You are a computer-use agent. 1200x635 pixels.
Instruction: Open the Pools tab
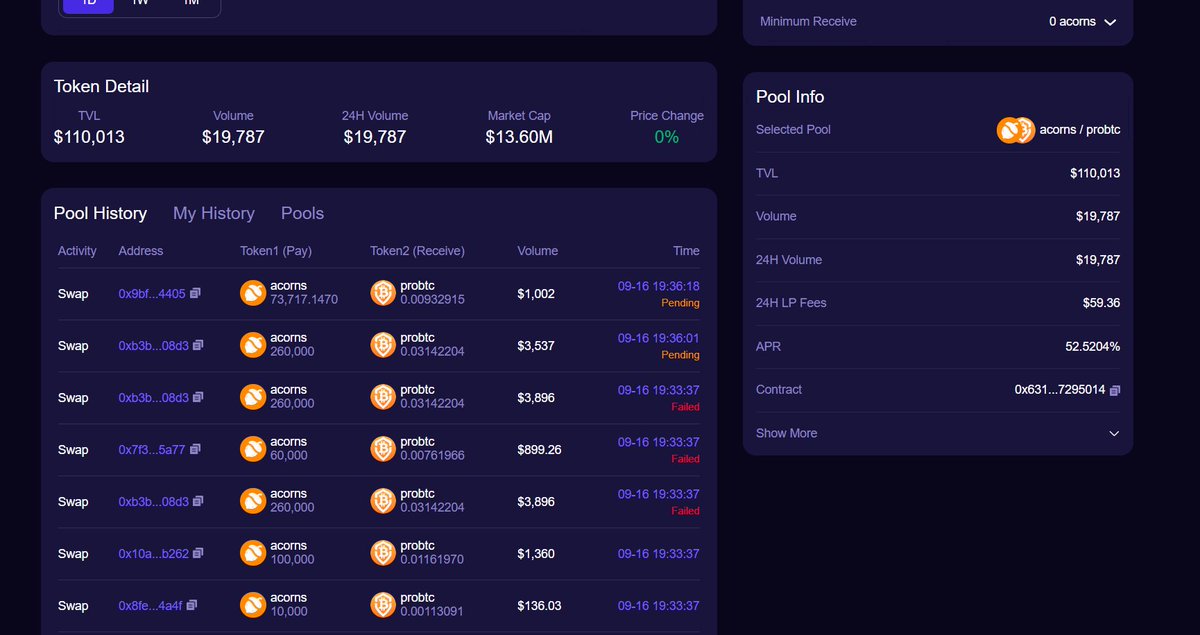[303, 213]
